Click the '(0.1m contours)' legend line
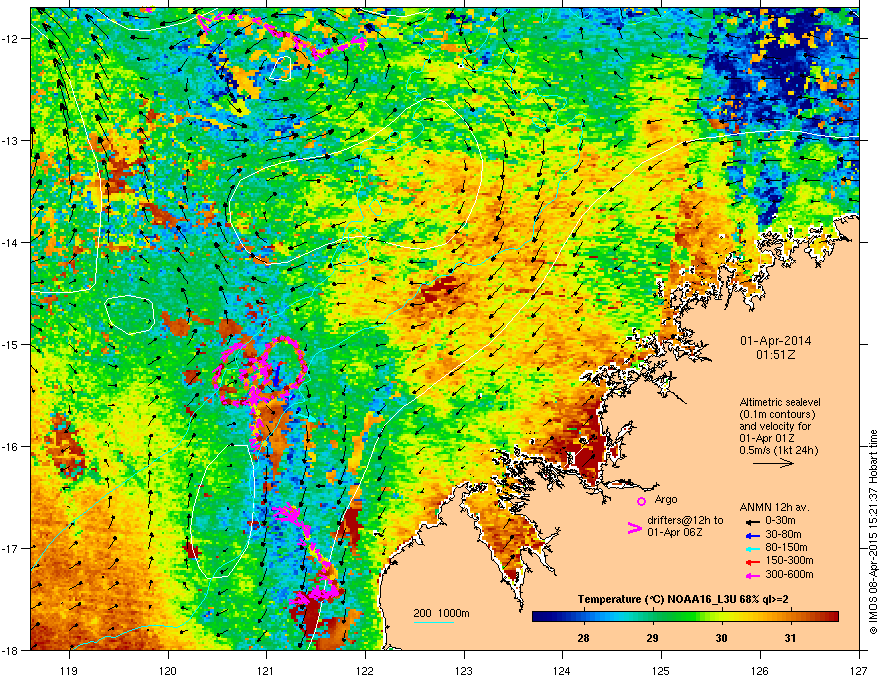Image resolution: width=880 pixels, height=680 pixels. pos(777,414)
